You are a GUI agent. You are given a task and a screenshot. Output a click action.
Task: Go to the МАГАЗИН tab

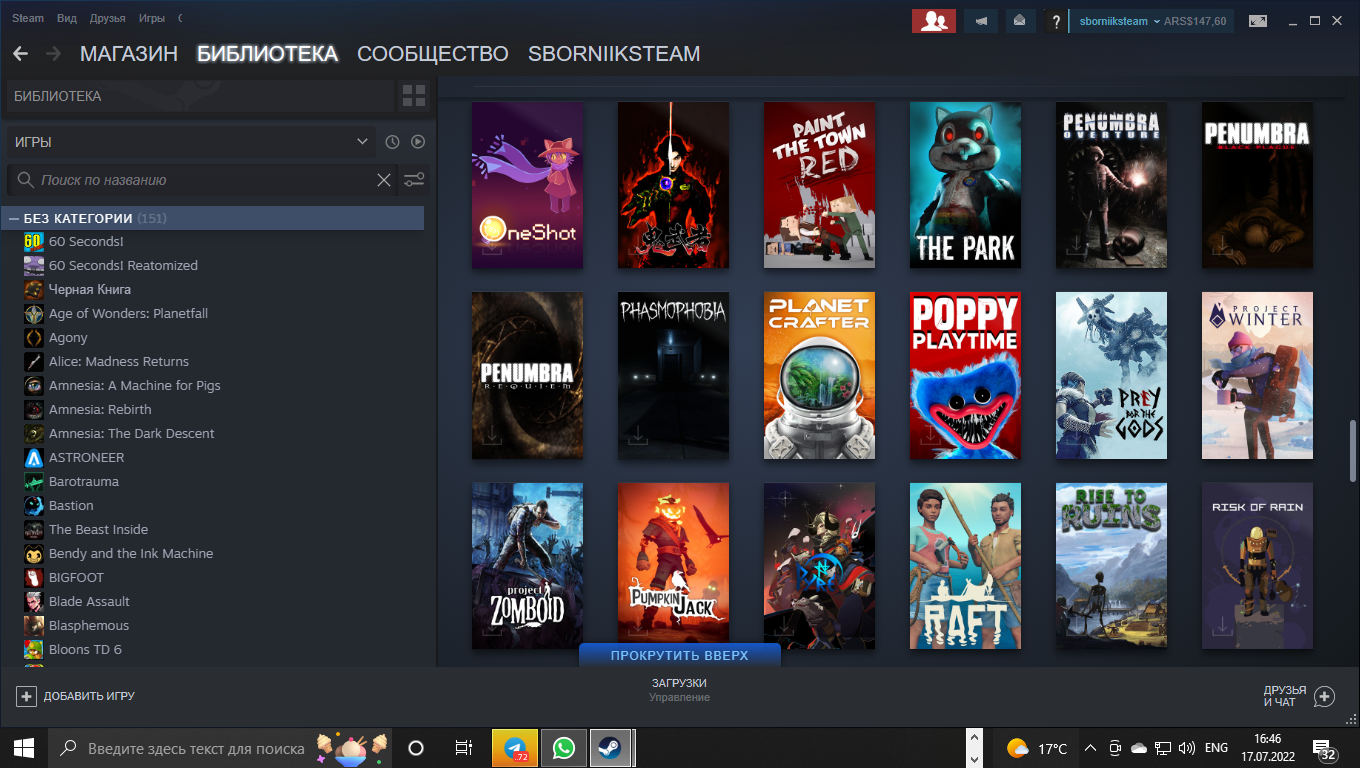[x=129, y=54]
